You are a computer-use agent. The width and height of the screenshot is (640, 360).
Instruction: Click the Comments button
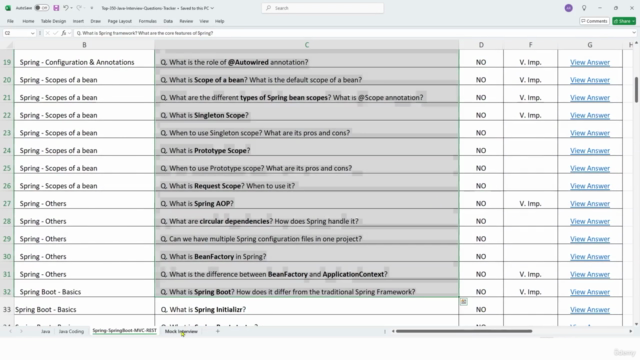point(594,21)
